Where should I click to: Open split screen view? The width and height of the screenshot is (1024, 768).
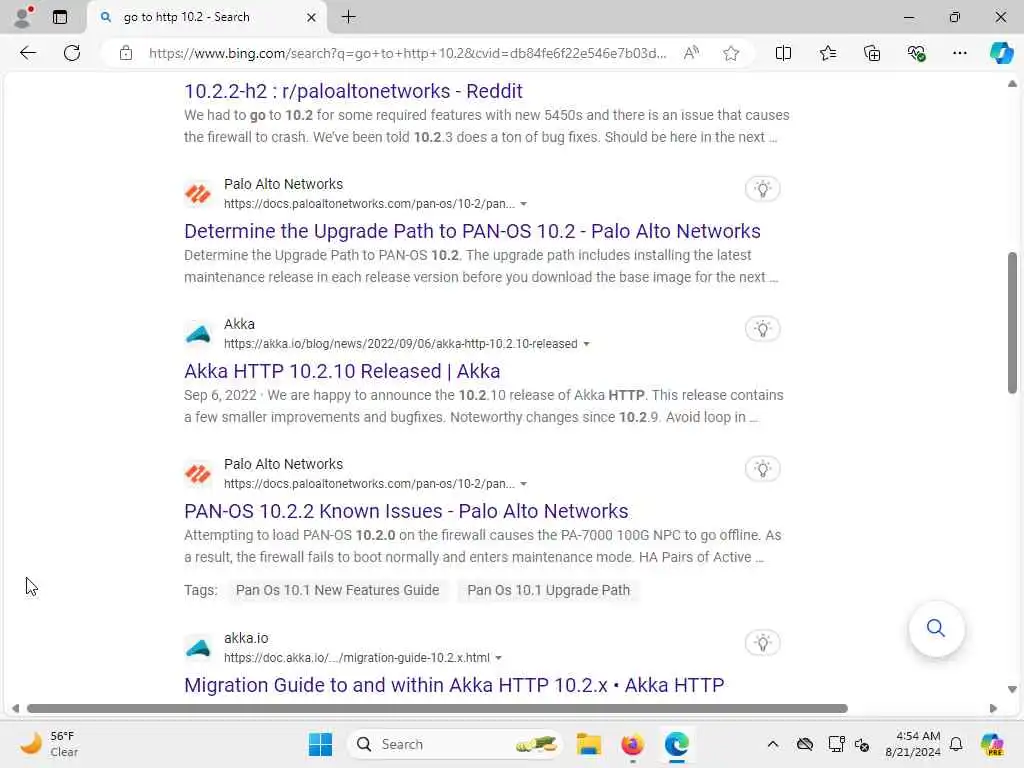[x=783, y=53]
